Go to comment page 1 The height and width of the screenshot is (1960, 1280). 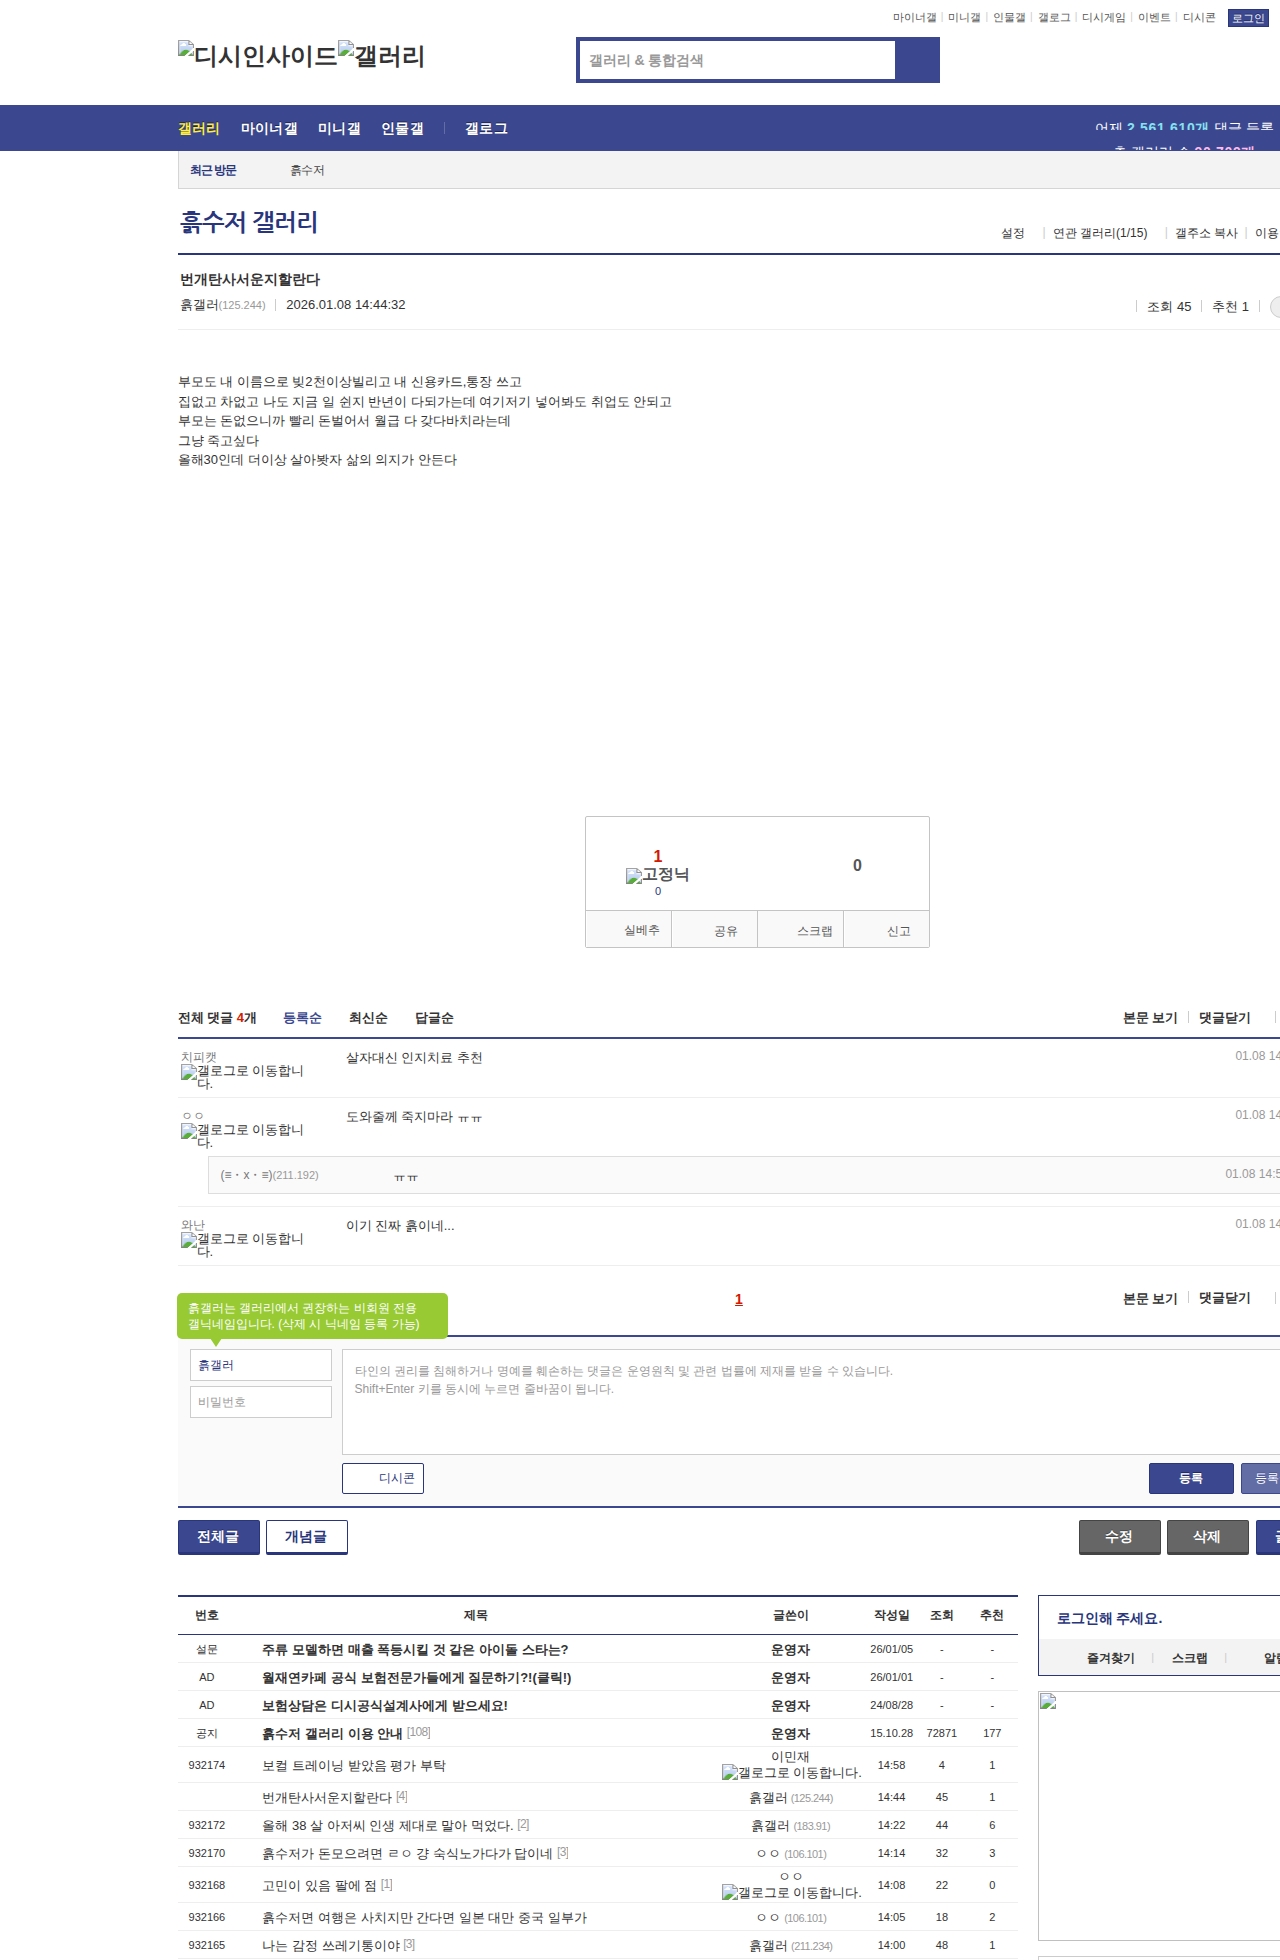pyautogui.click(x=739, y=1300)
